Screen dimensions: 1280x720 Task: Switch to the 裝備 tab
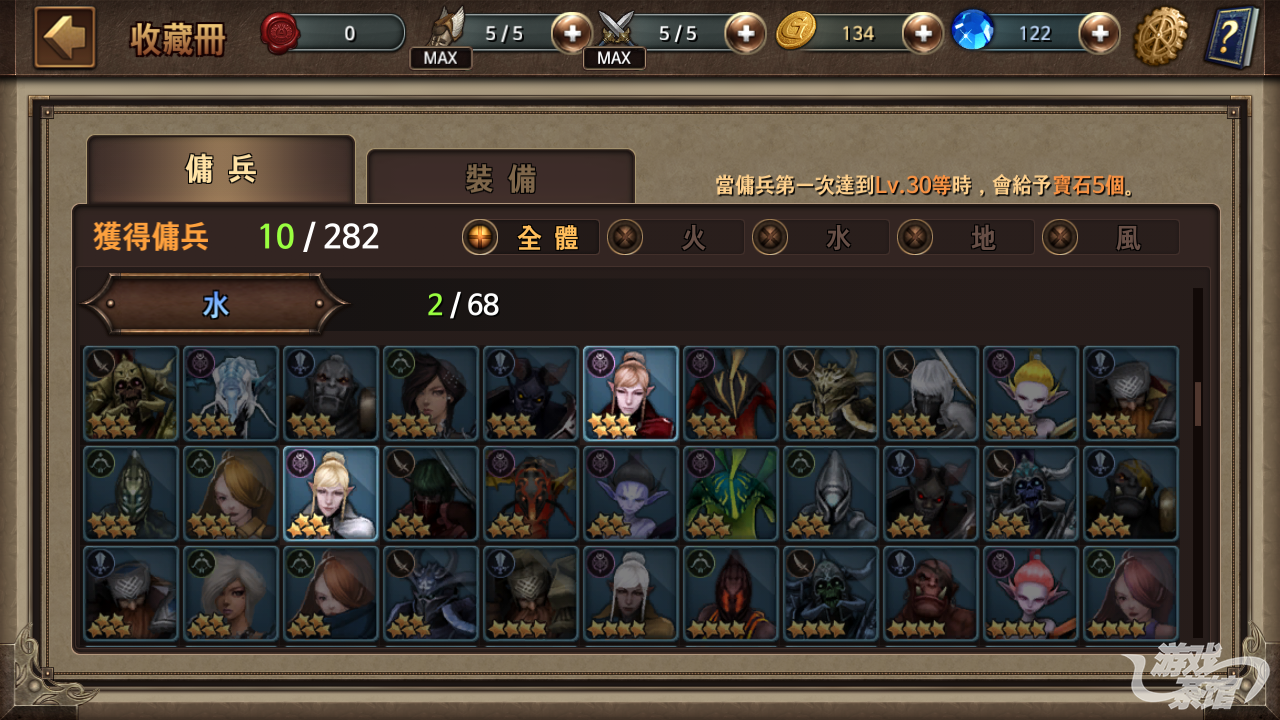(x=501, y=178)
